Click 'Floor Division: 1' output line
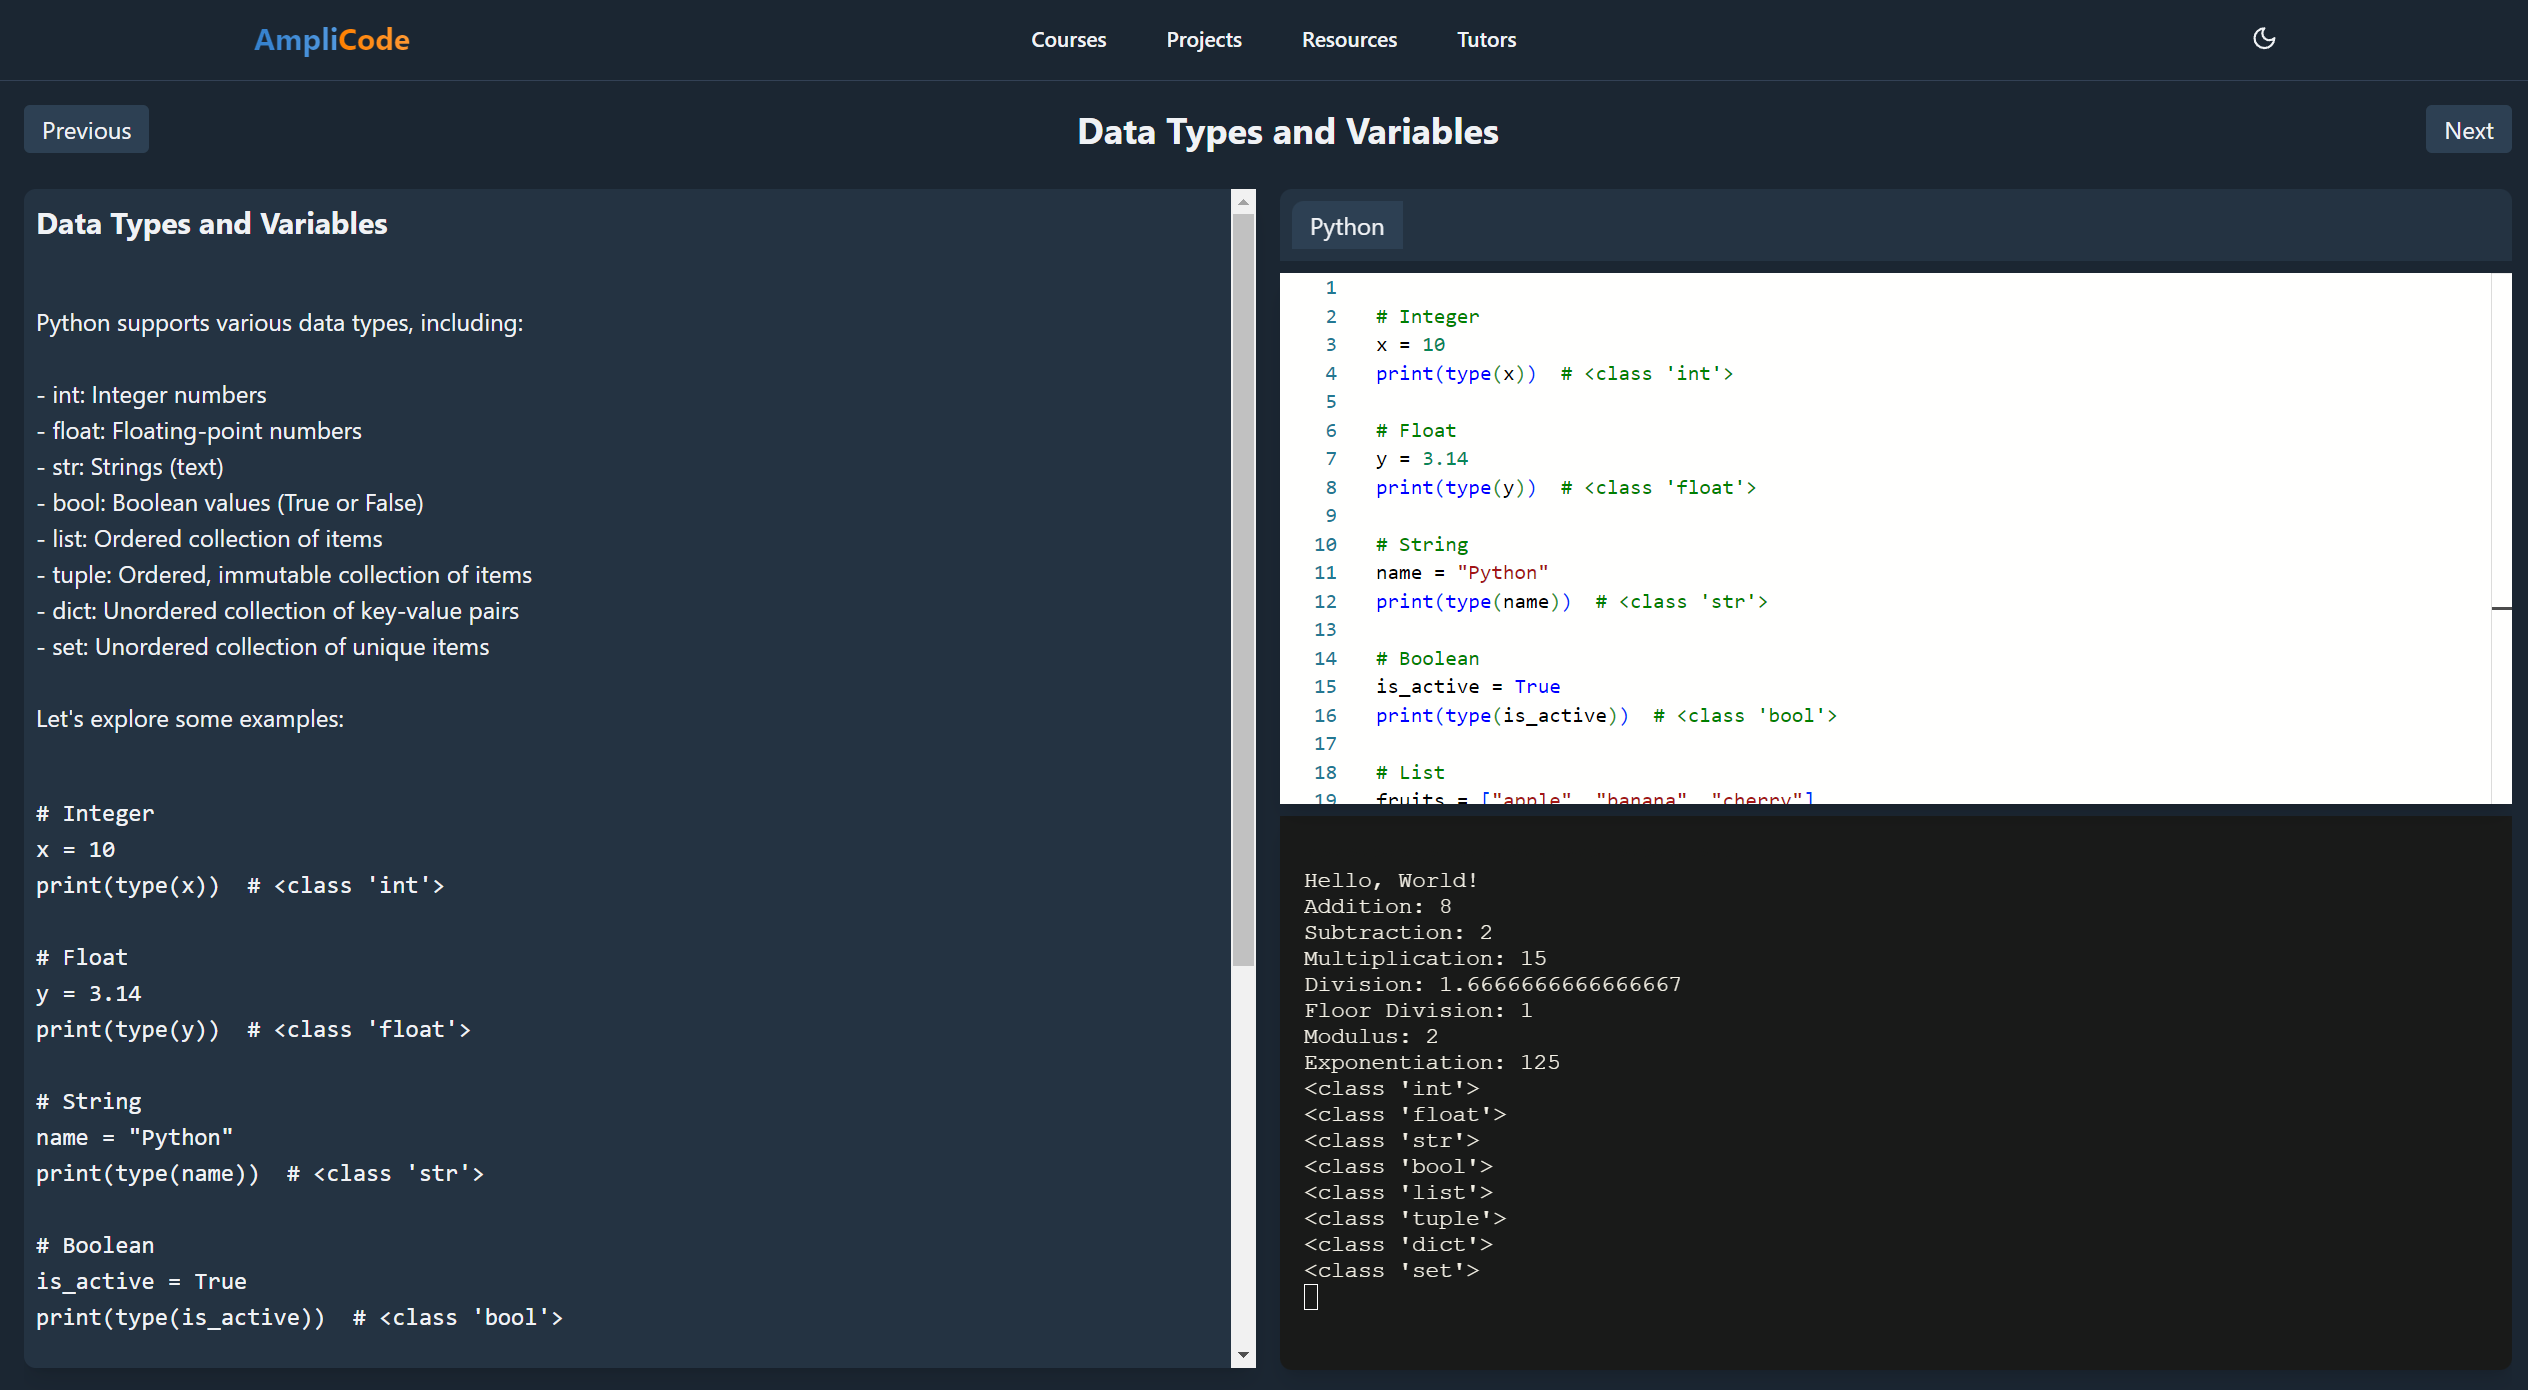The width and height of the screenshot is (2528, 1390). pos(1418,1011)
